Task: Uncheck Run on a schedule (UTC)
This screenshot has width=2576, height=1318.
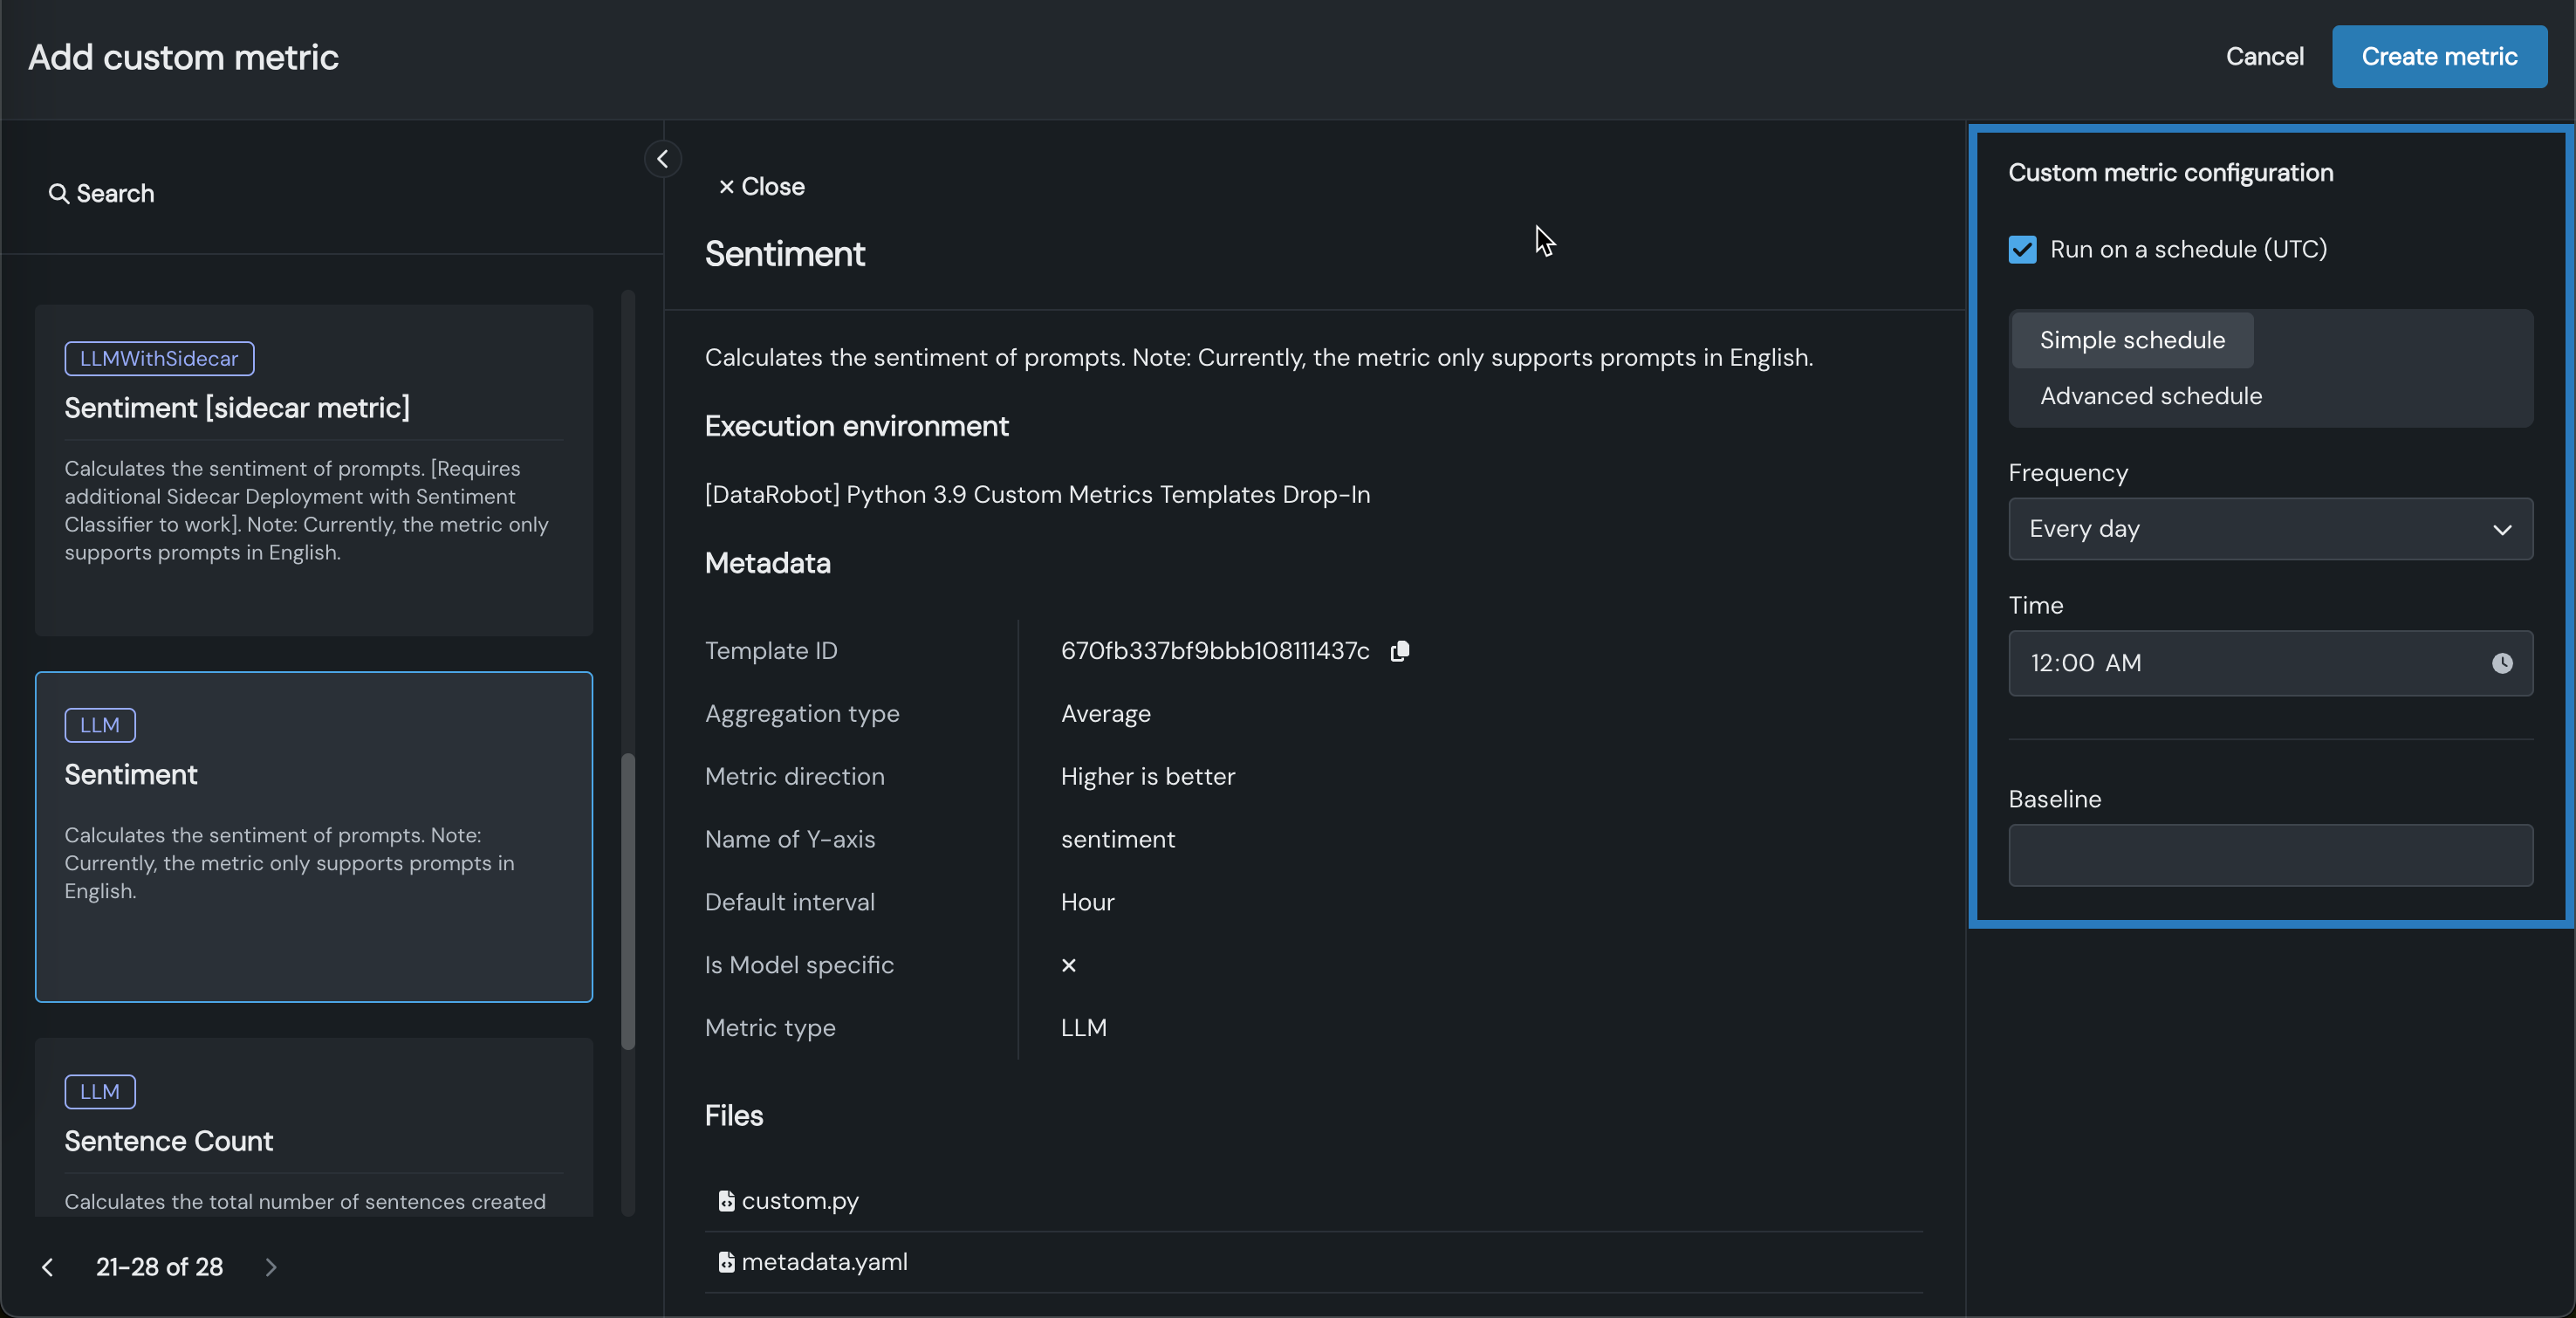Action: pos(2022,250)
